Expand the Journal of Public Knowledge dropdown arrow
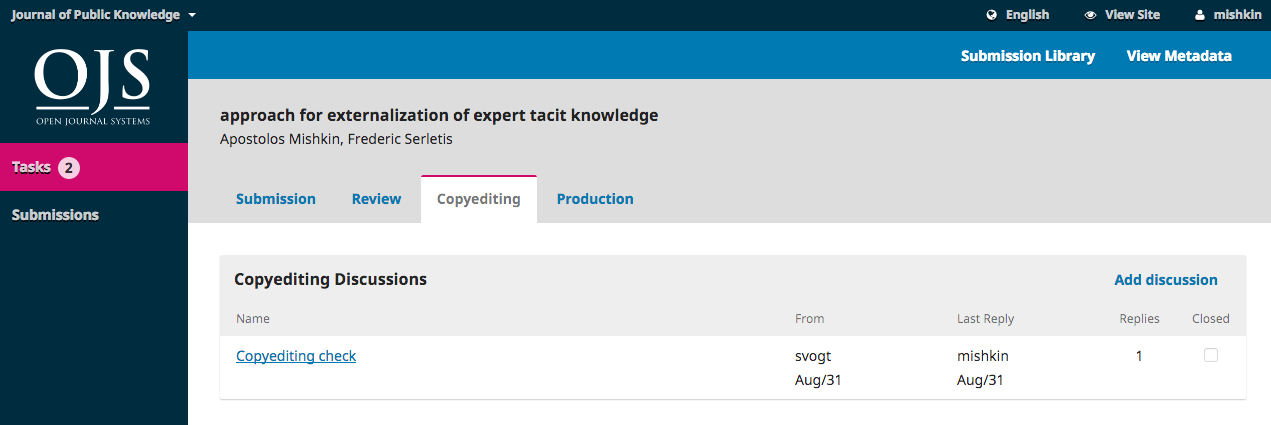Screen dimensions: 1271x425 (x=192, y=15)
